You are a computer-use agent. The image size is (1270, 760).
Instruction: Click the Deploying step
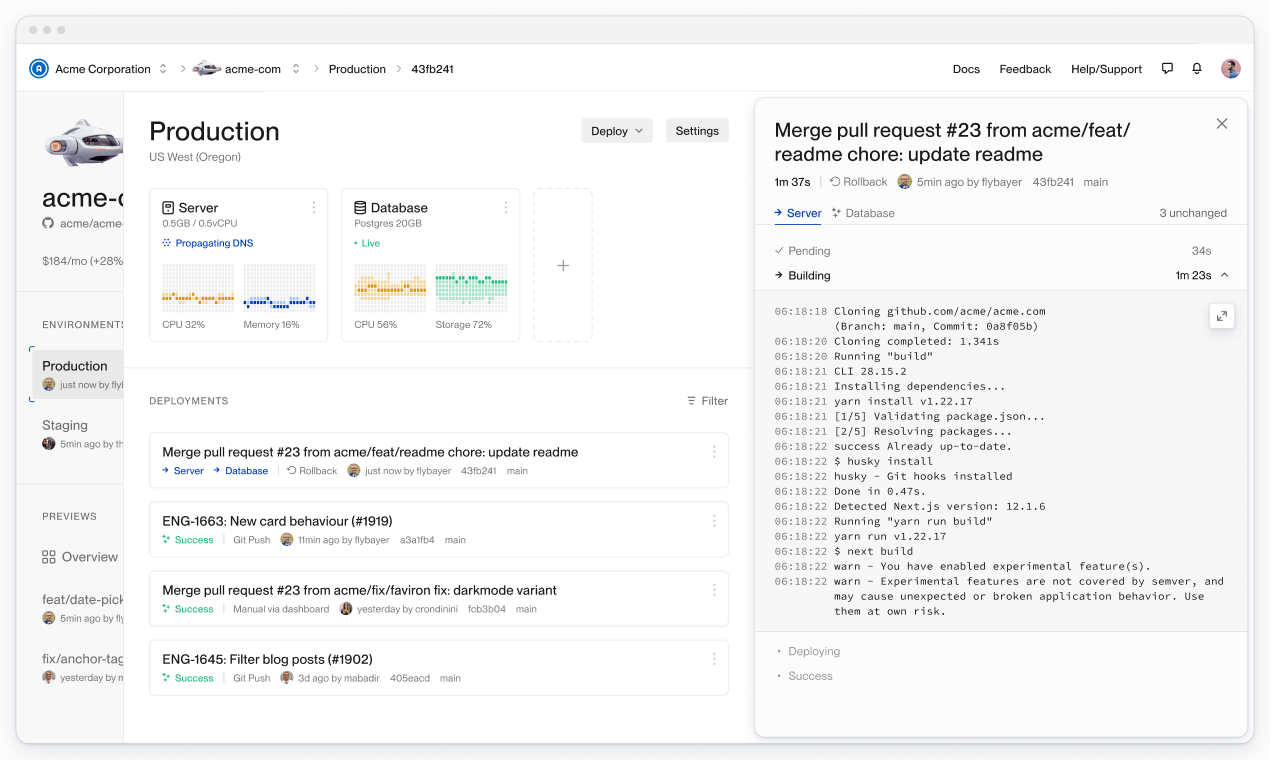814,651
